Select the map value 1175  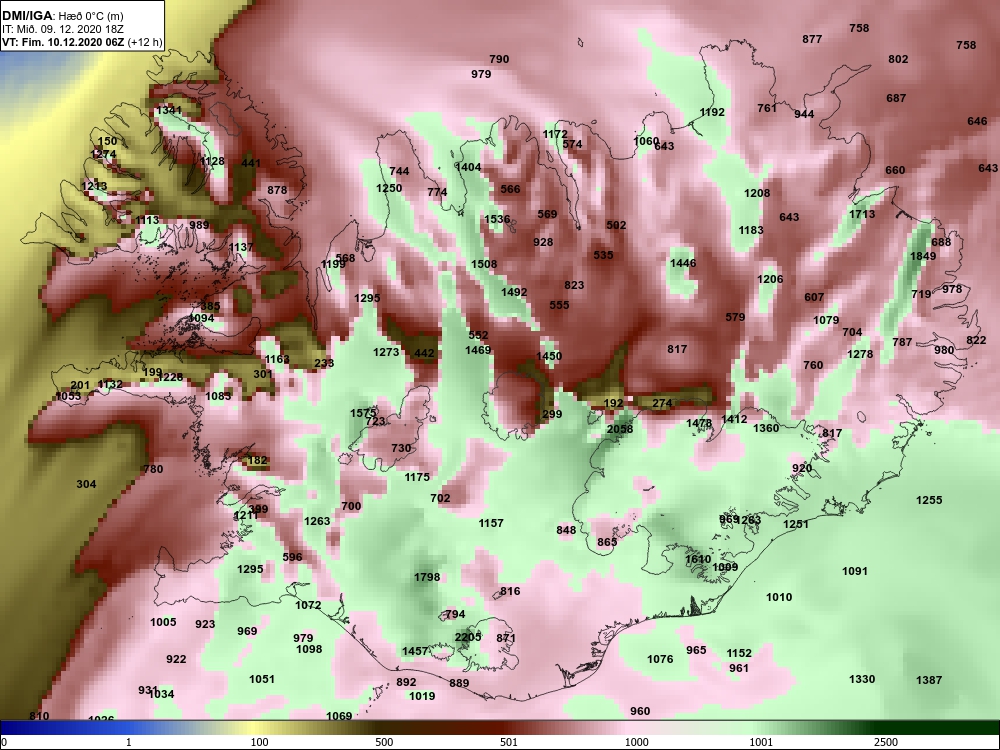[417, 477]
